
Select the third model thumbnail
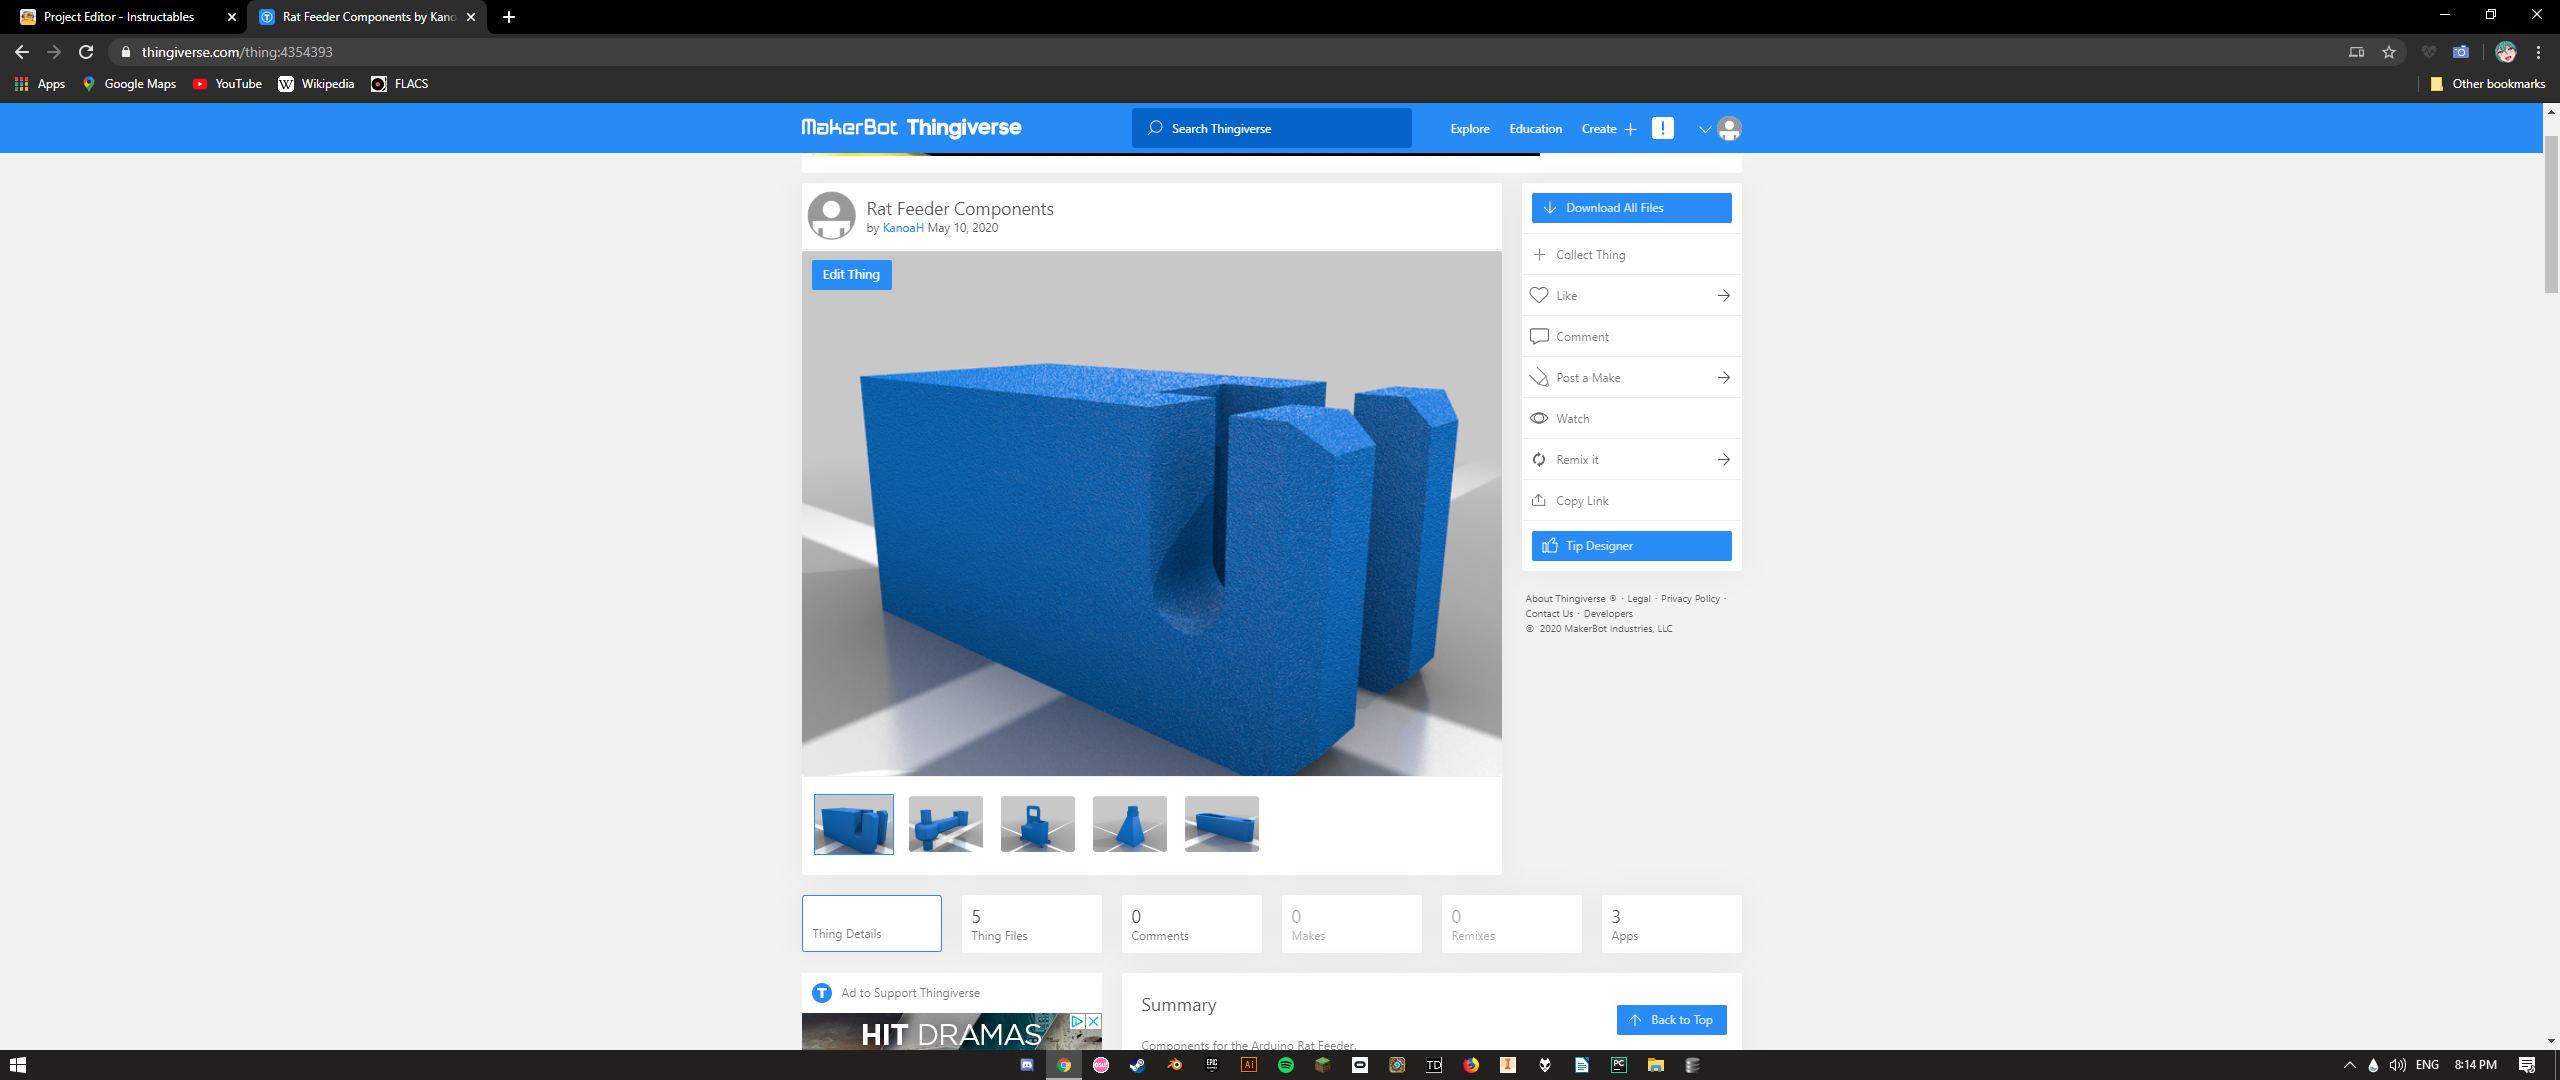click(x=1038, y=824)
